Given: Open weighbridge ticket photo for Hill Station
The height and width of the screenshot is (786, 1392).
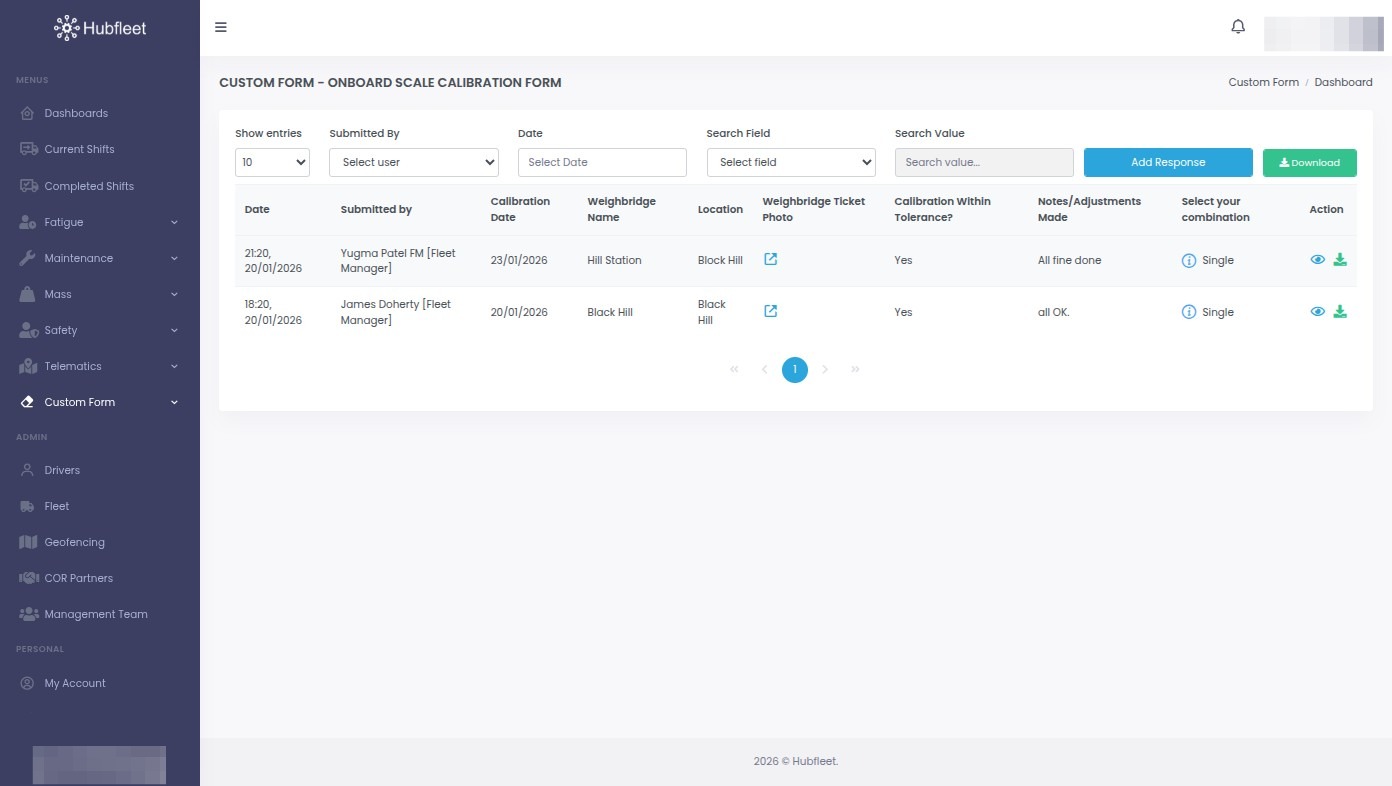Looking at the screenshot, I should pos(770,259).
